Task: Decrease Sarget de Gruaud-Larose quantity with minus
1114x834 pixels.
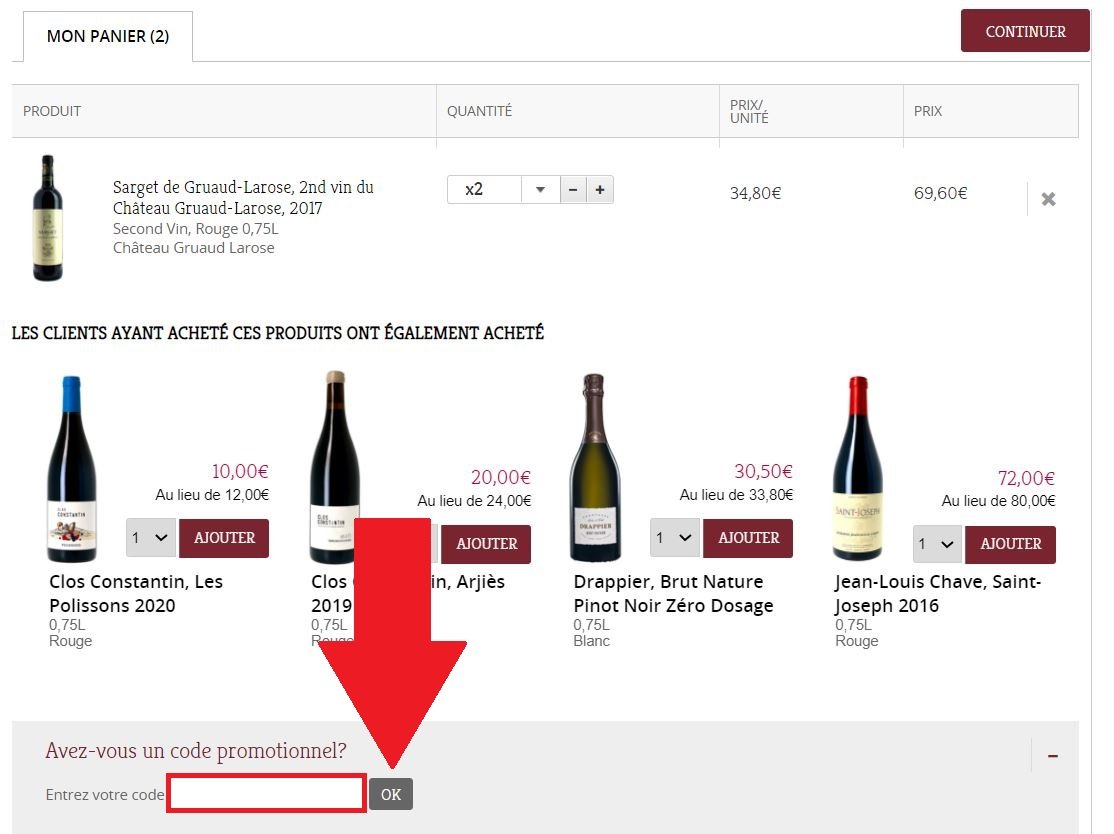Action: point(573,190)
